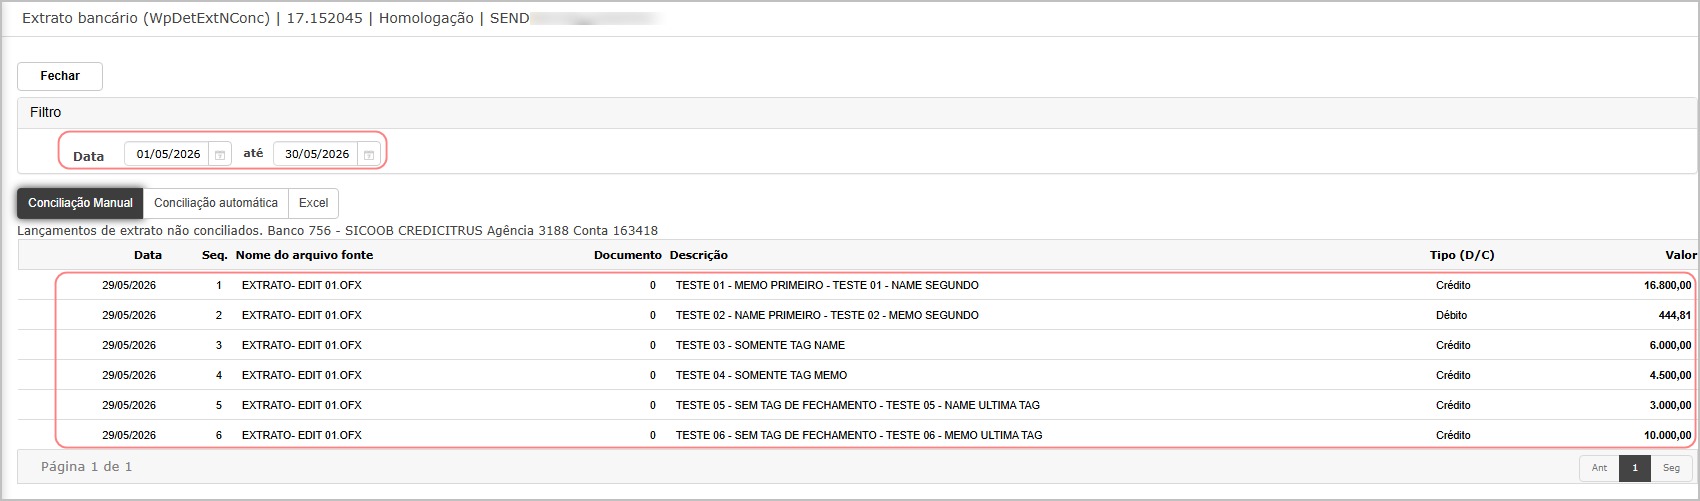Select row TESTE 02 - NAME PRIMEIRO description
This screenshot has width=1700, height=501.
[827, 315]
